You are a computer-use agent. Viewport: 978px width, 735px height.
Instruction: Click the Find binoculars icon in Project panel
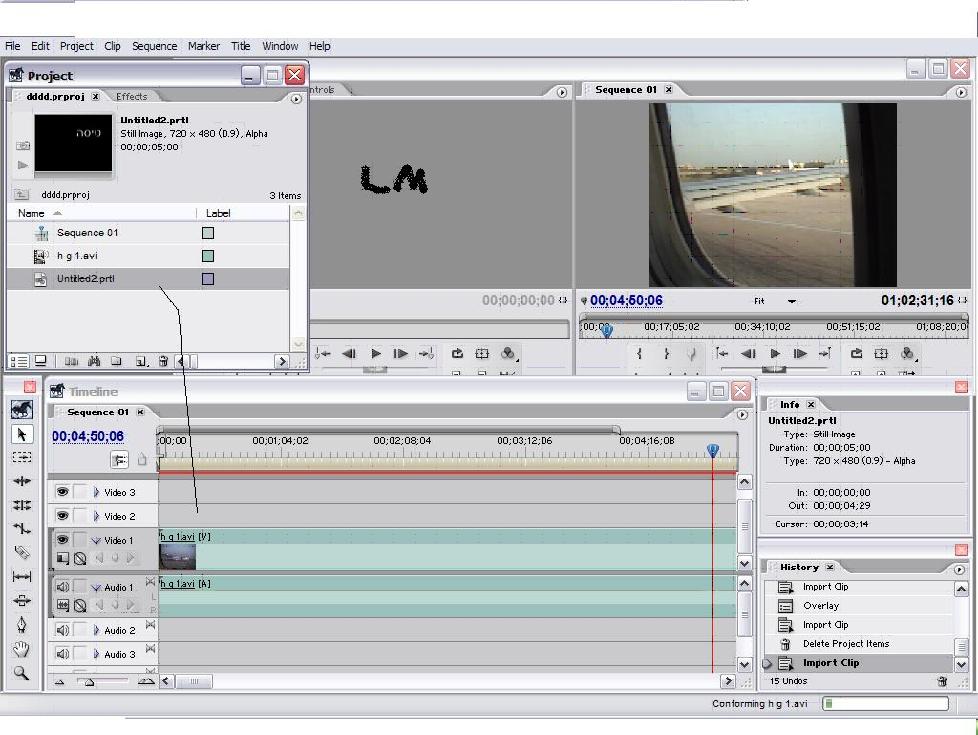(x=94, y=361)
